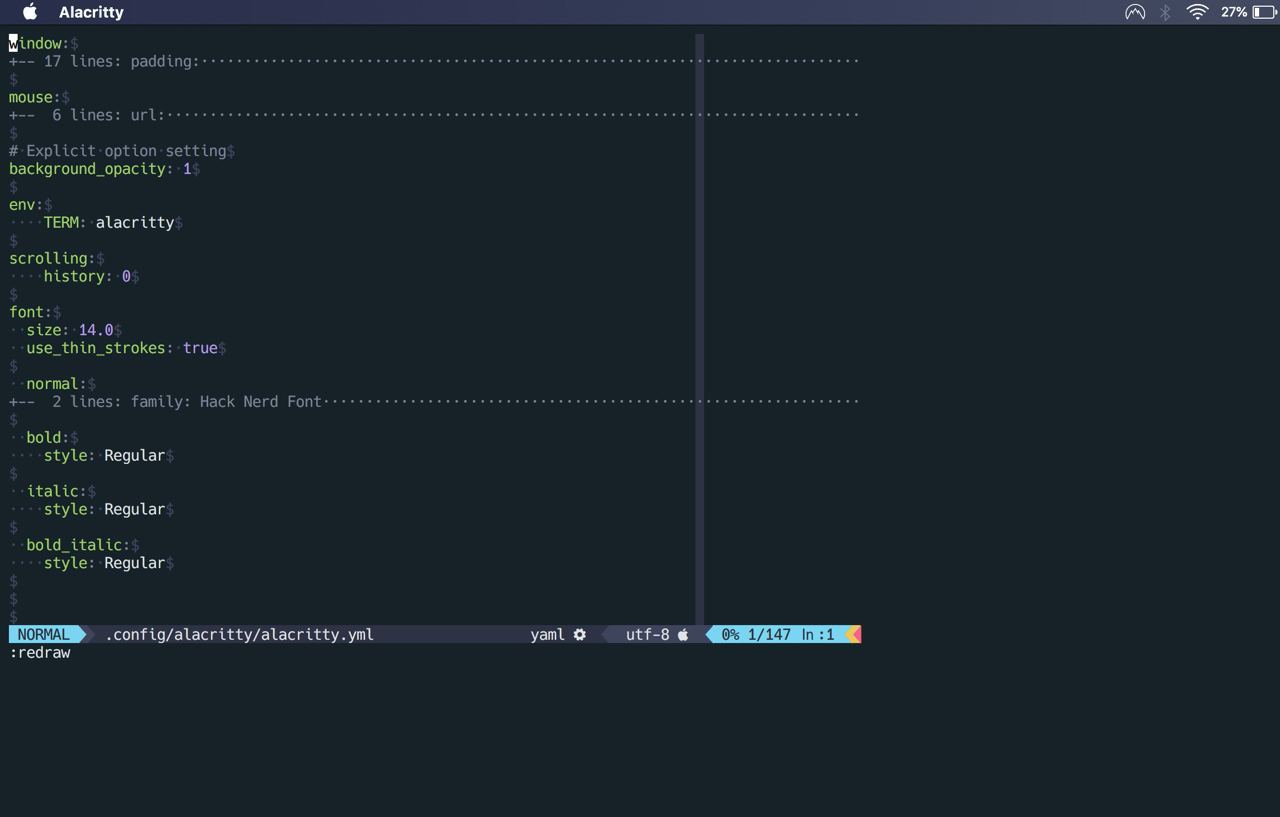Click the 'env:' key
1280x817 pixels.
tap(26, 205)
